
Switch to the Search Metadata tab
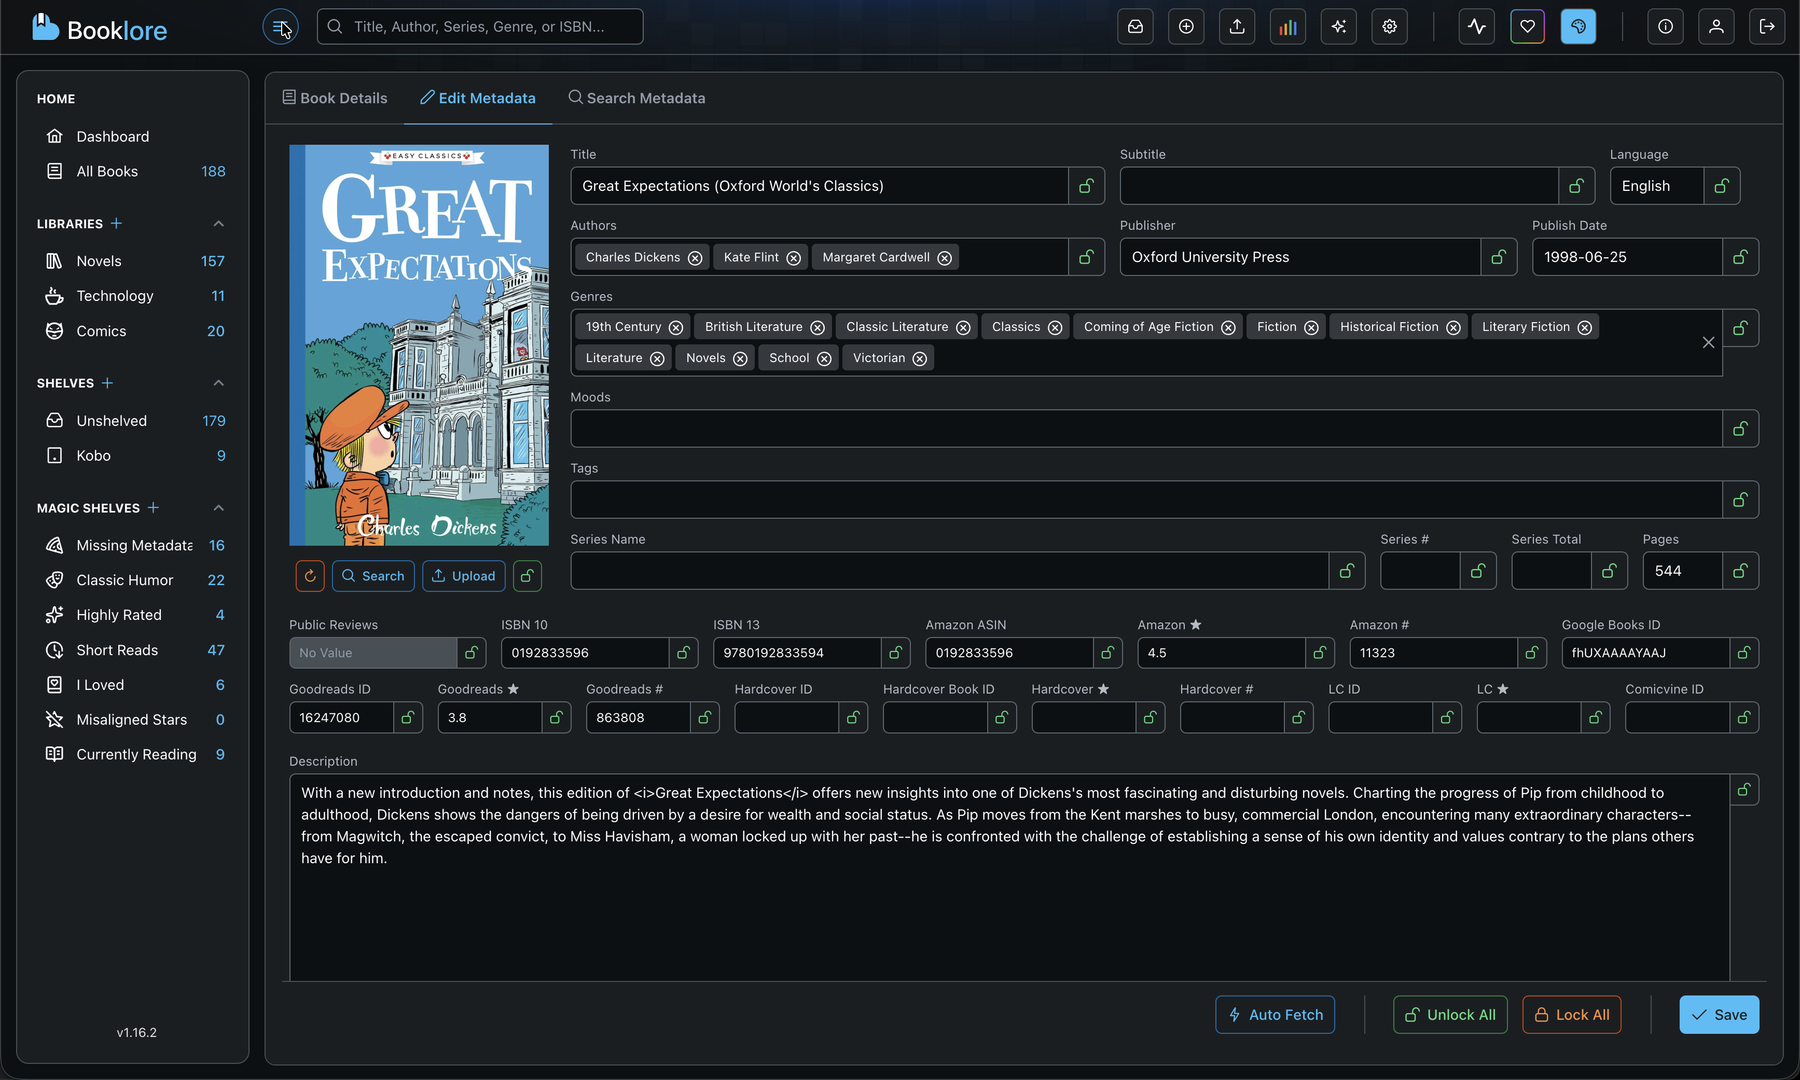(637, 97)
